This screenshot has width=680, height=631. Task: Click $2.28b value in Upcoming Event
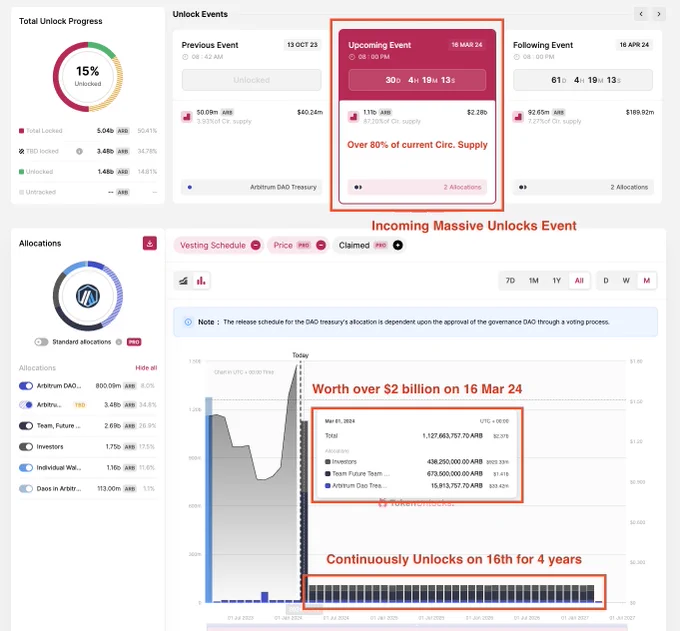click(477, 112)
